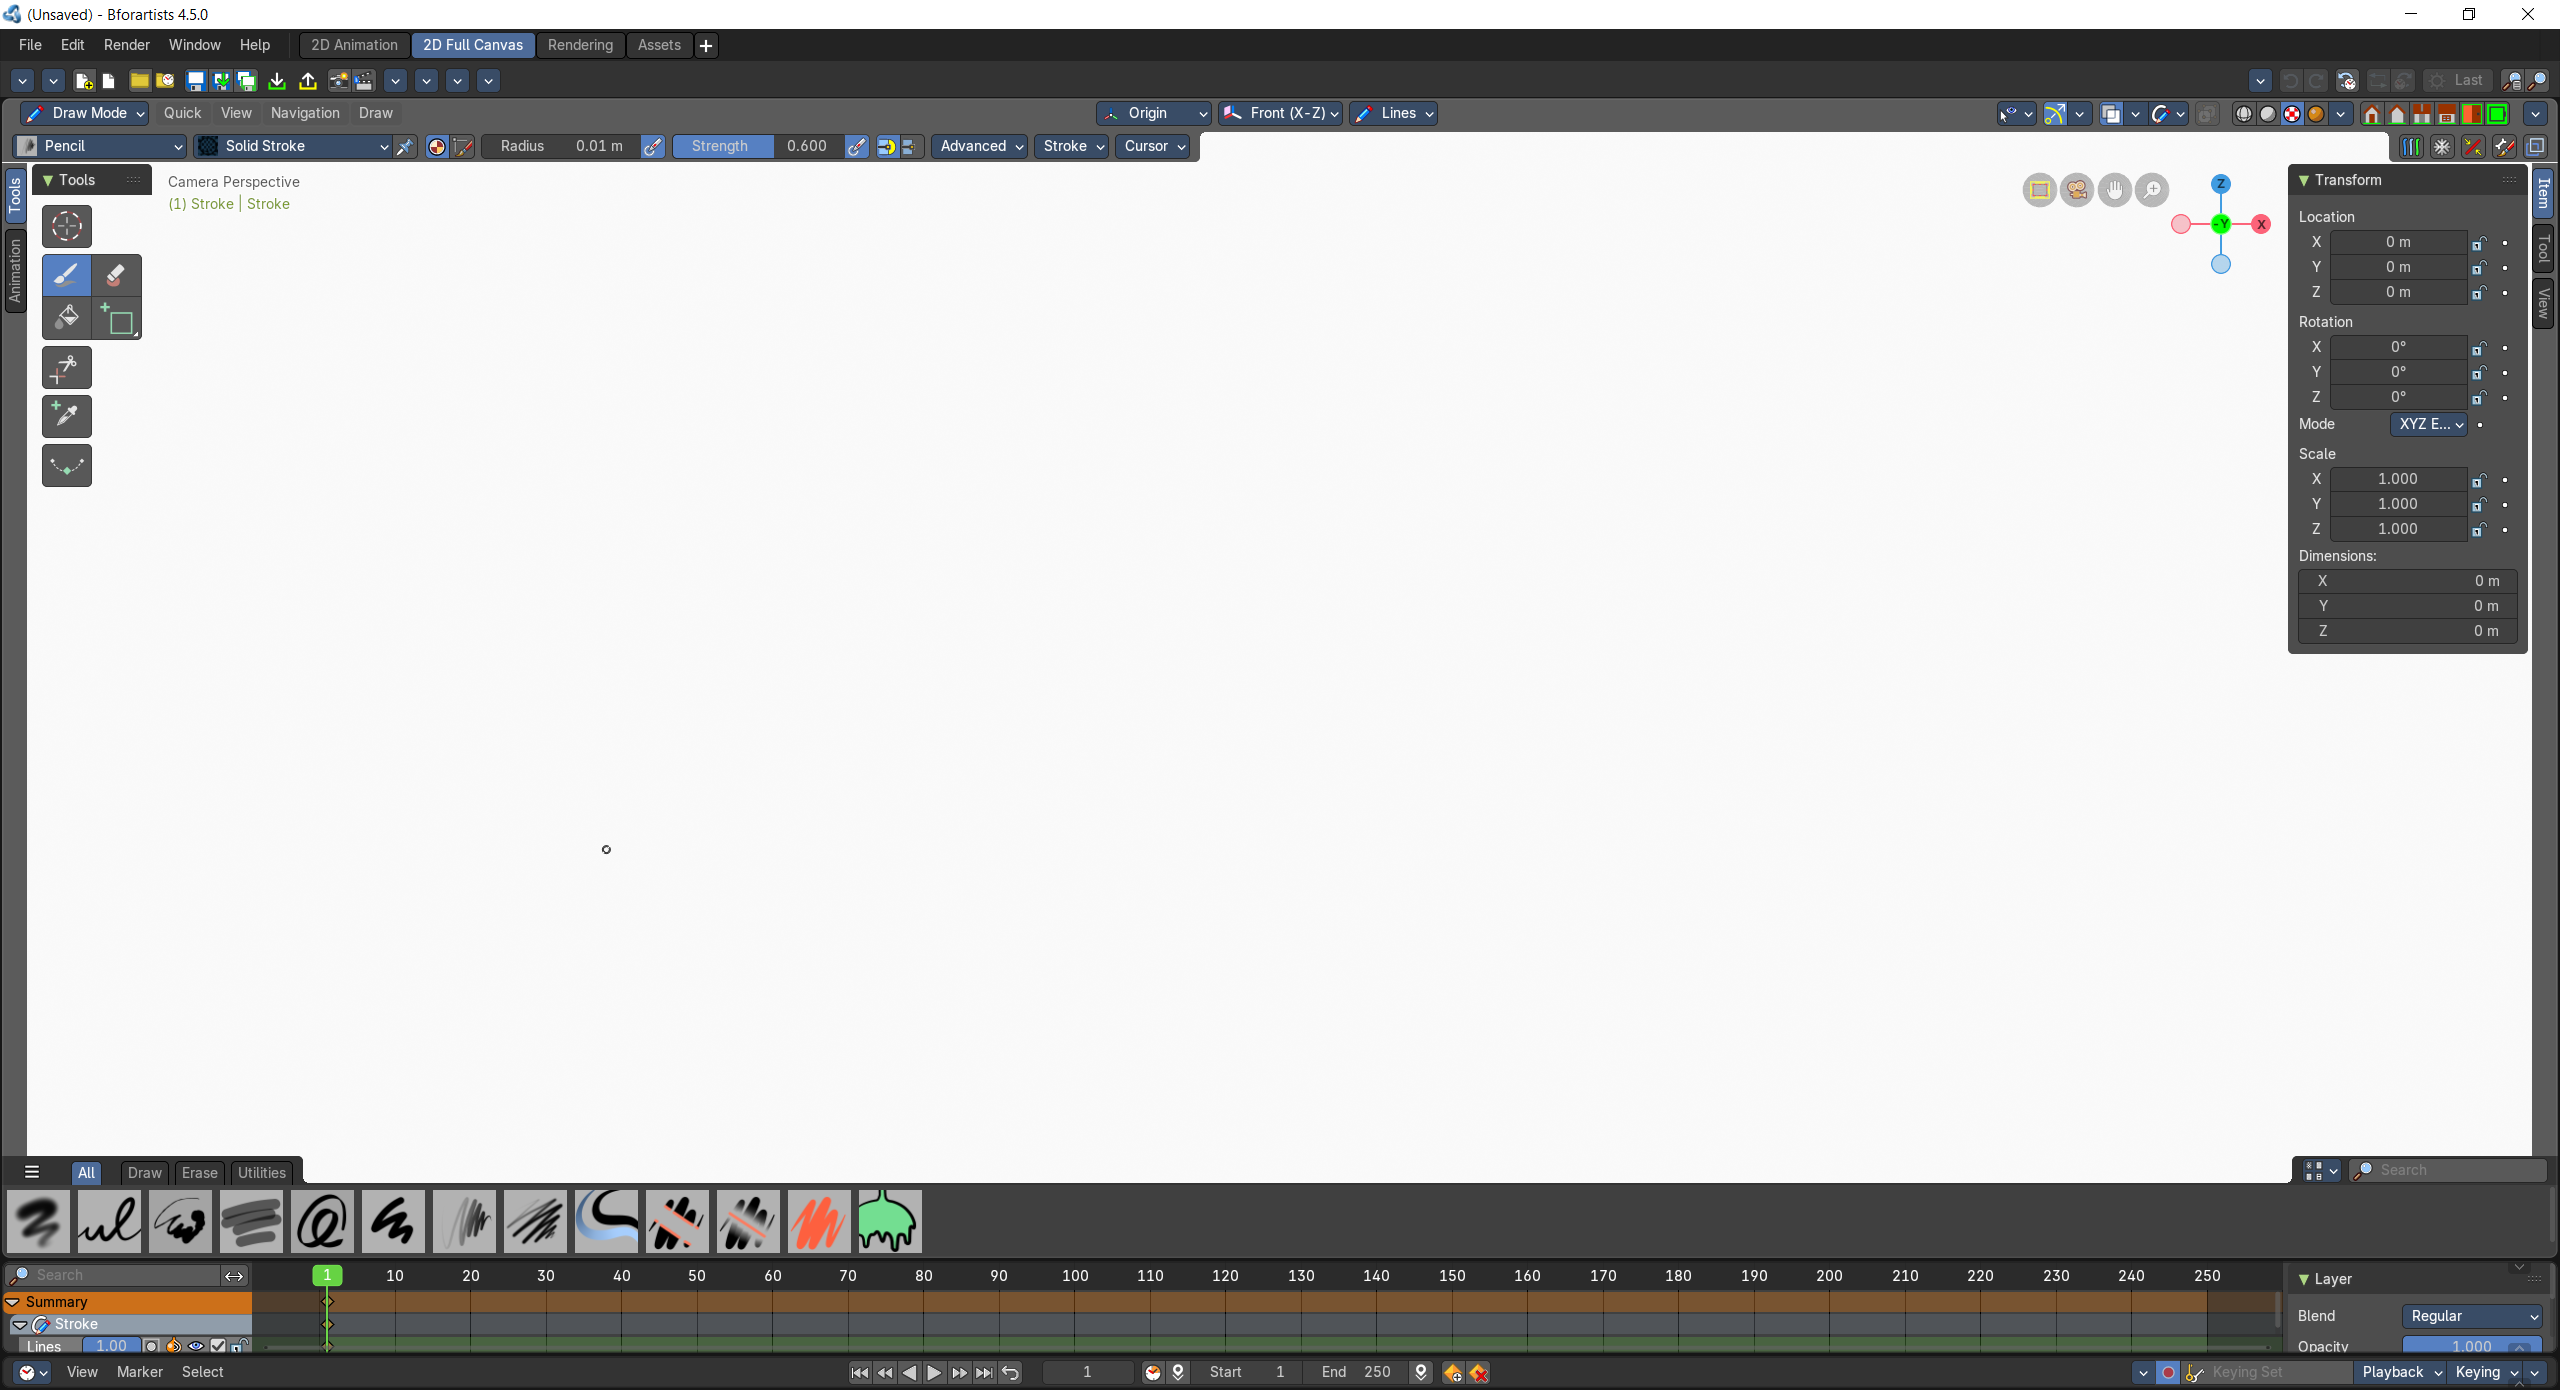Expand the Advanced popover

[x=980, y=147]
